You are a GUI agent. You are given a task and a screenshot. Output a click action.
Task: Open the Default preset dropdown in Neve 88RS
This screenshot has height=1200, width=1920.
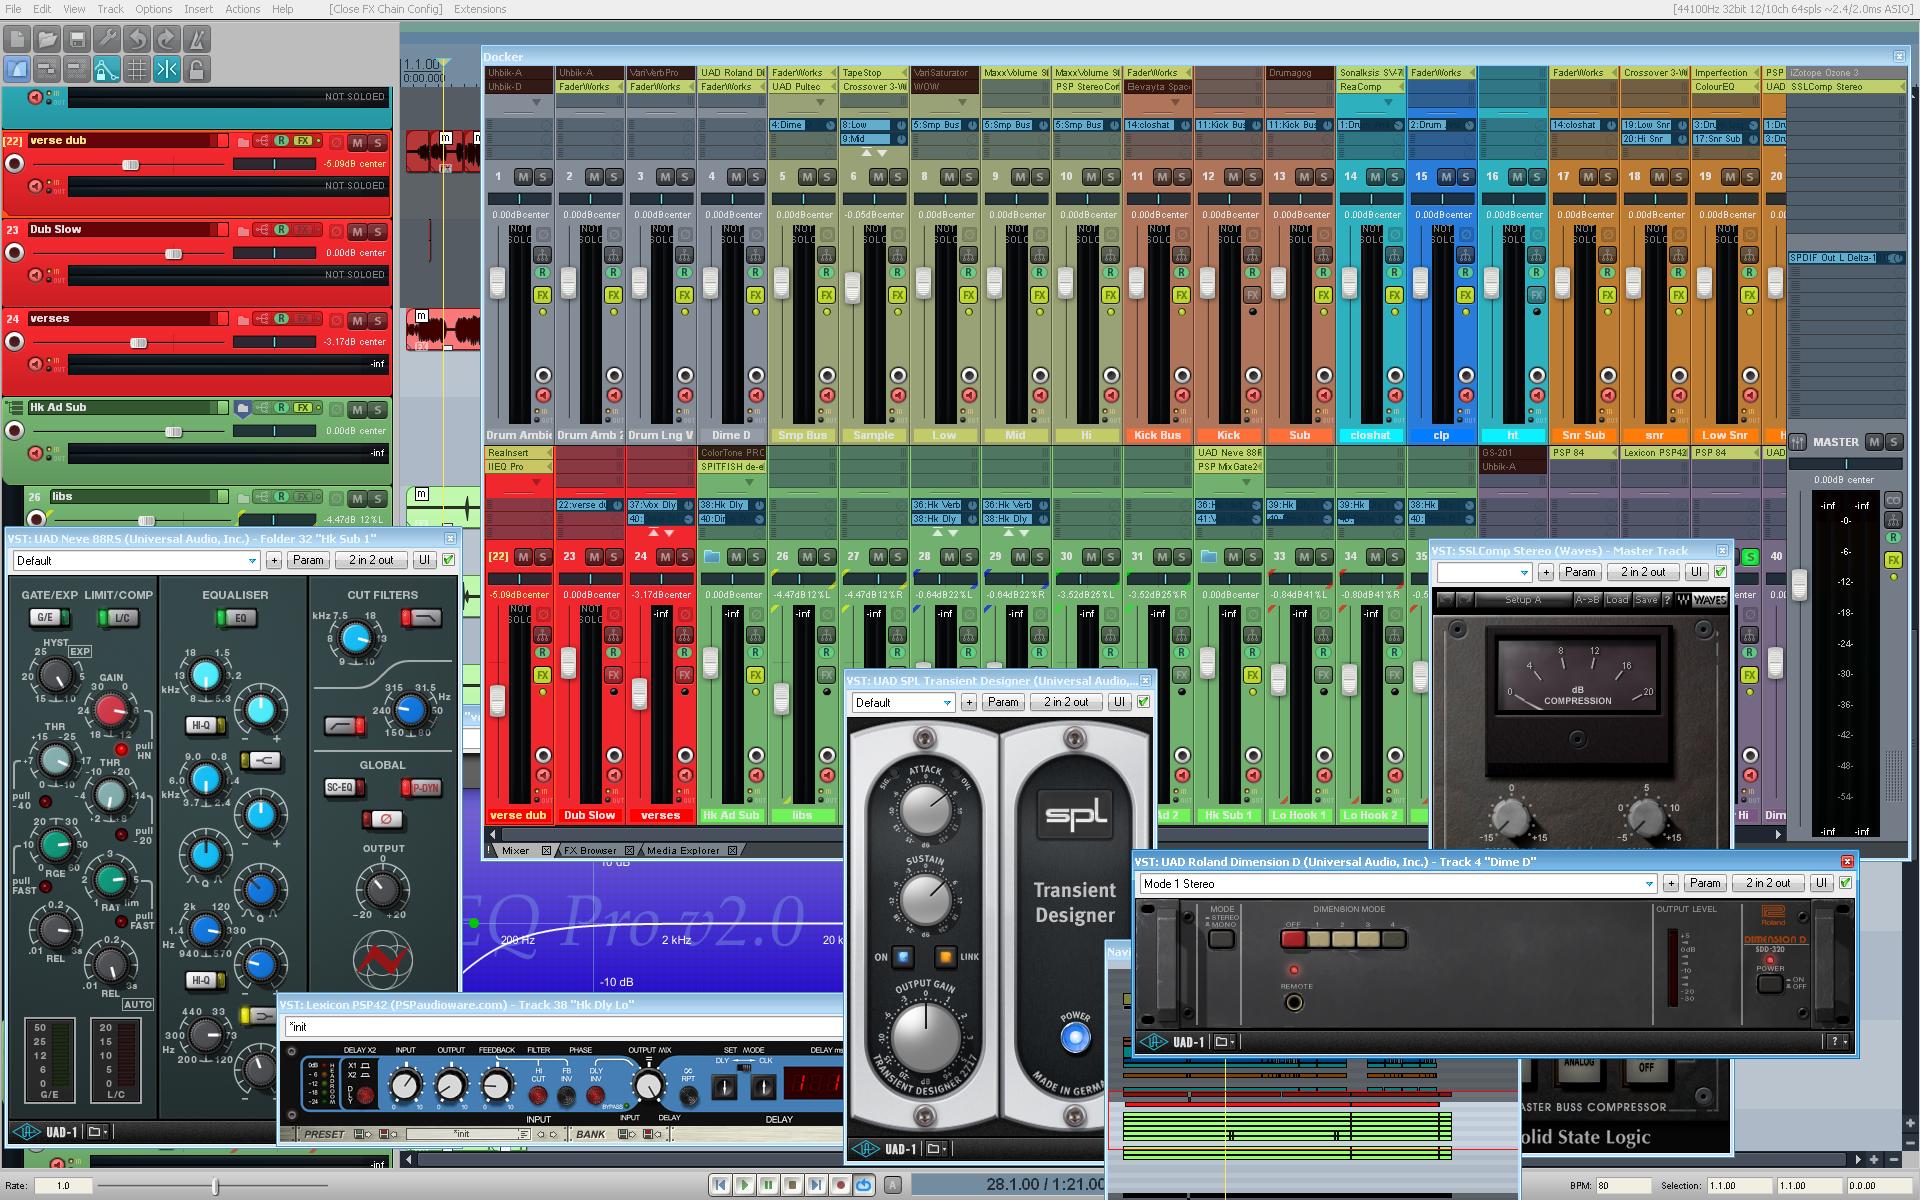click(136, 561)
